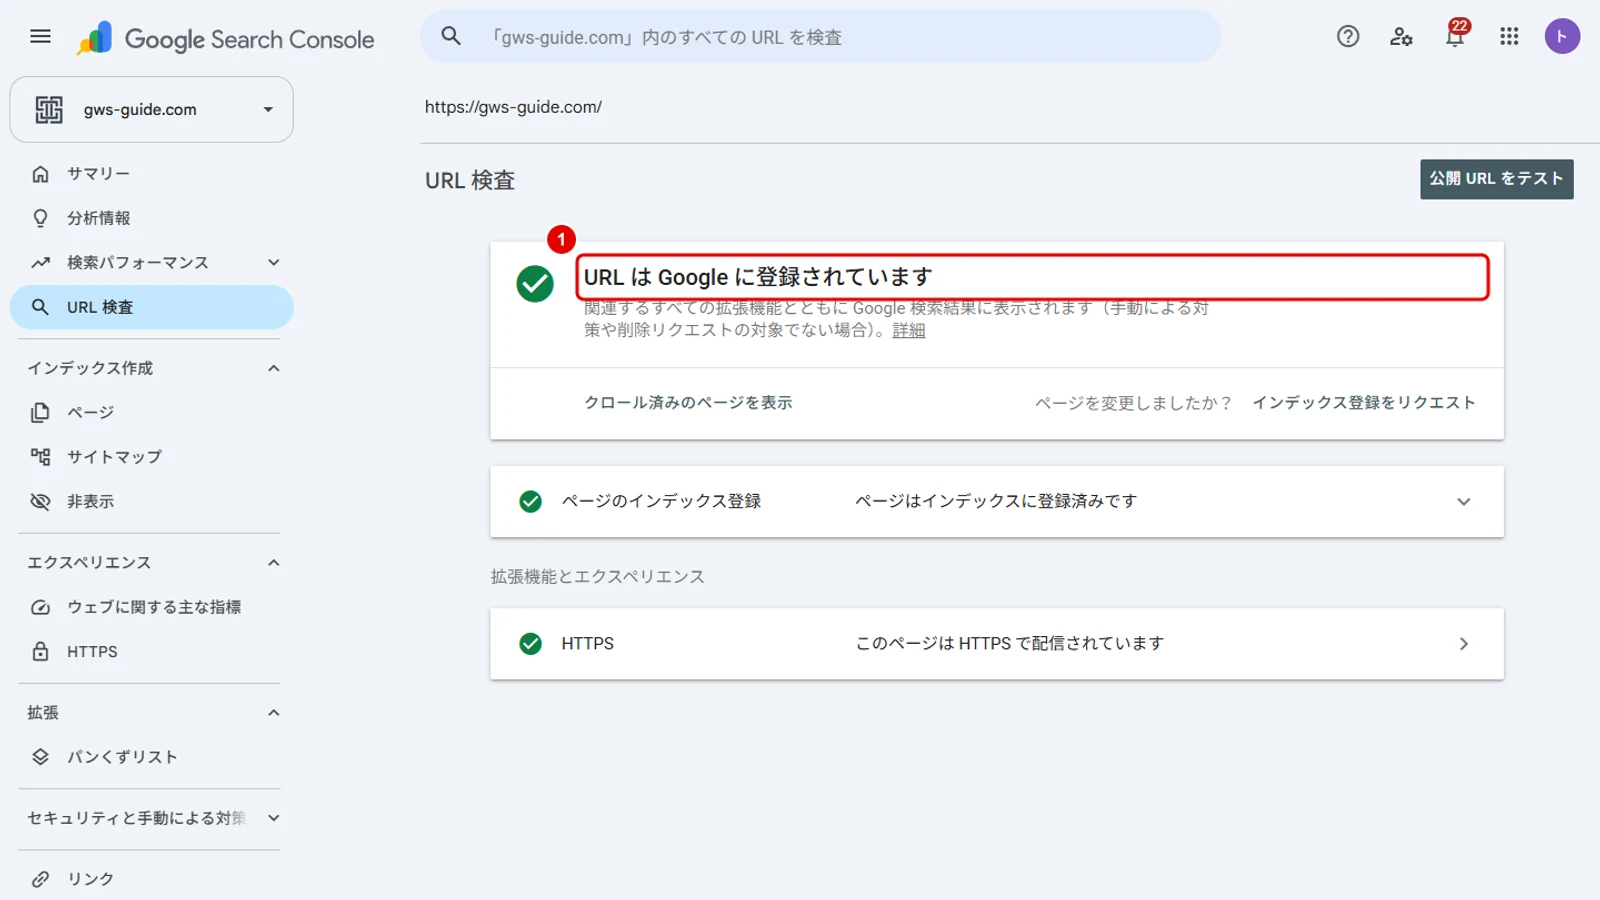Open the 詳細 link

[909, 330]
